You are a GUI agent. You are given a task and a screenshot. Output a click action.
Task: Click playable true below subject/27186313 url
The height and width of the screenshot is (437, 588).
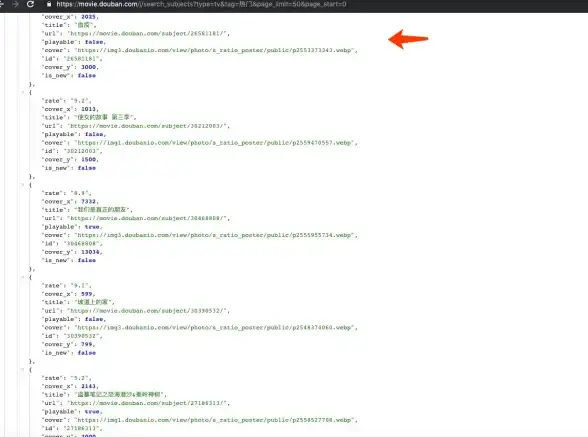[72, 412]
